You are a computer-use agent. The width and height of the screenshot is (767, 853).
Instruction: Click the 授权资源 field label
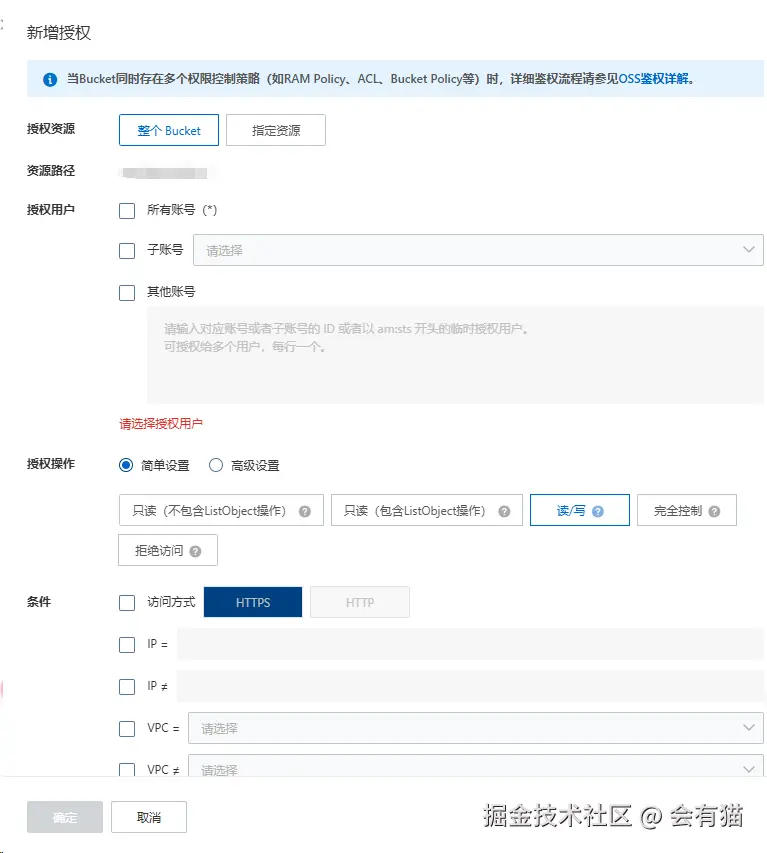click(x=51, y=129)
